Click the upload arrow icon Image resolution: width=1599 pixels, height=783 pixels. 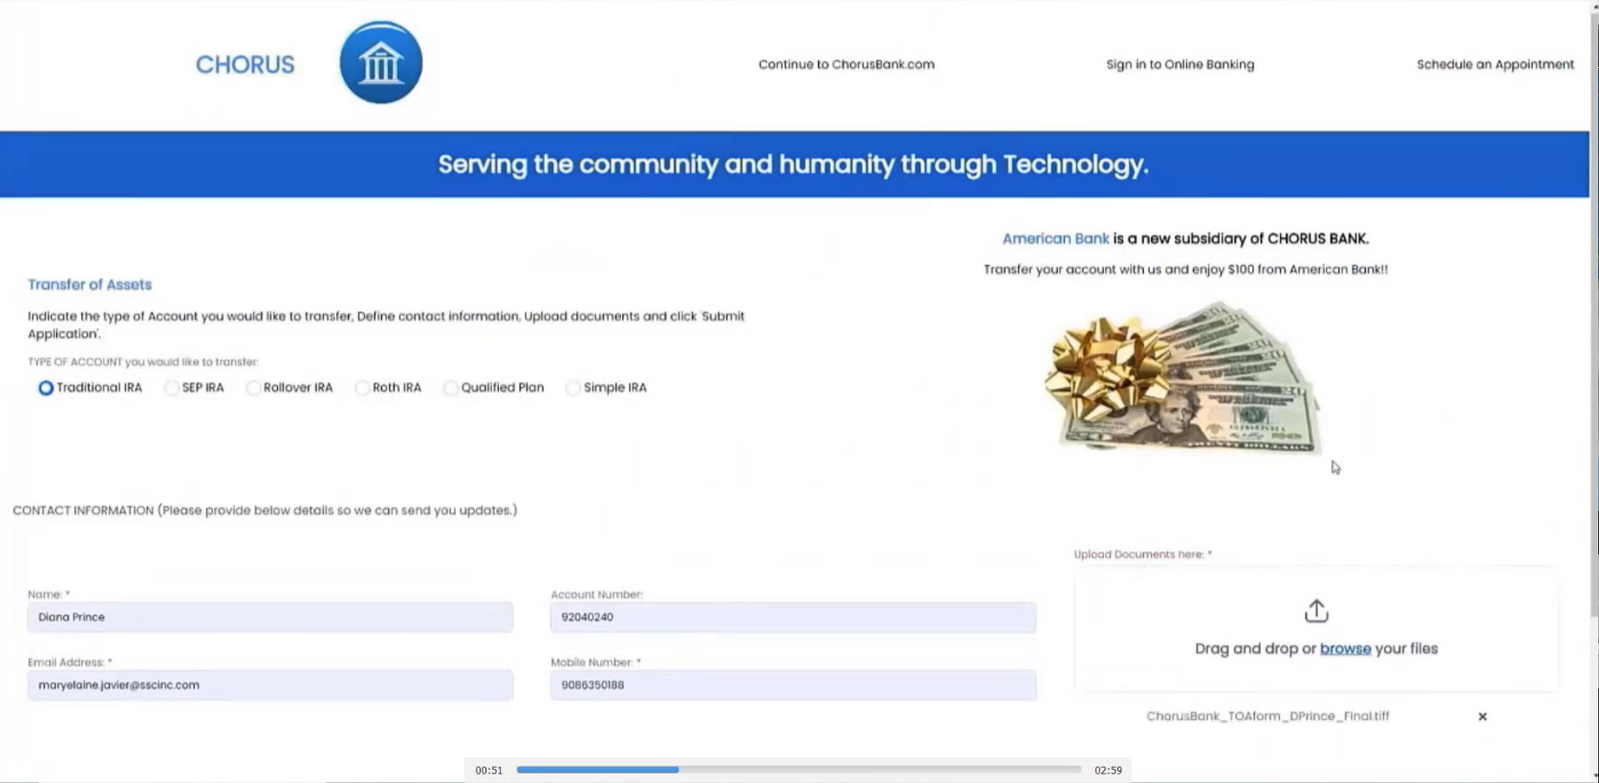(x=1316, y=611)
